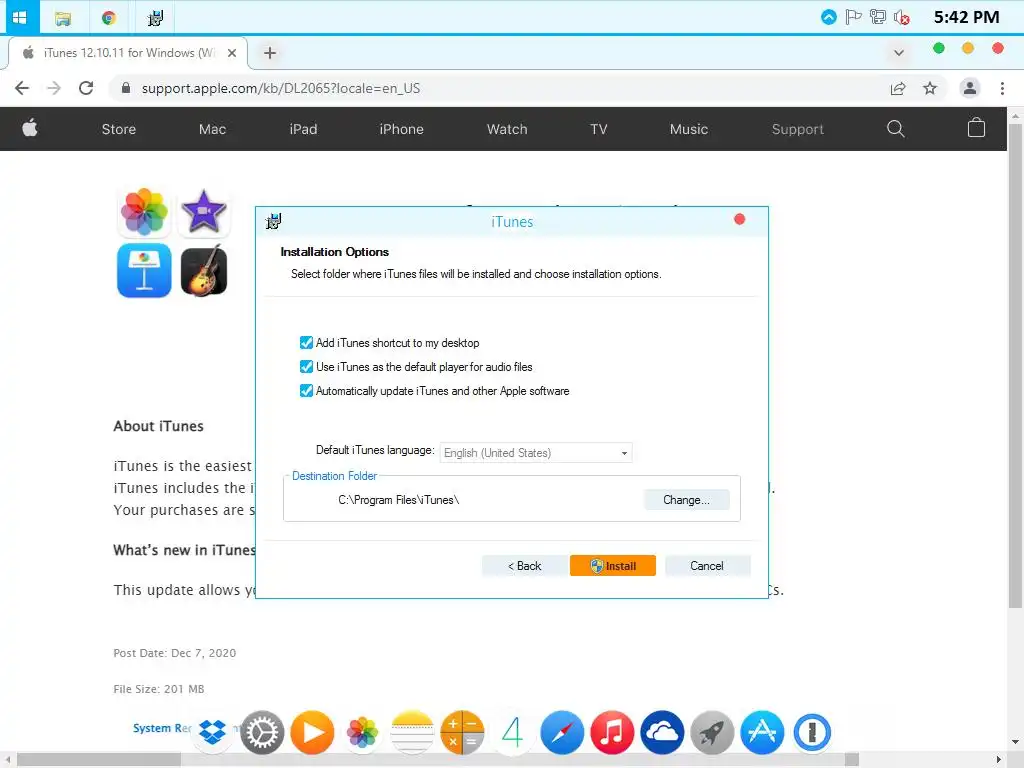Click the address bar URL

coord(281,88)
